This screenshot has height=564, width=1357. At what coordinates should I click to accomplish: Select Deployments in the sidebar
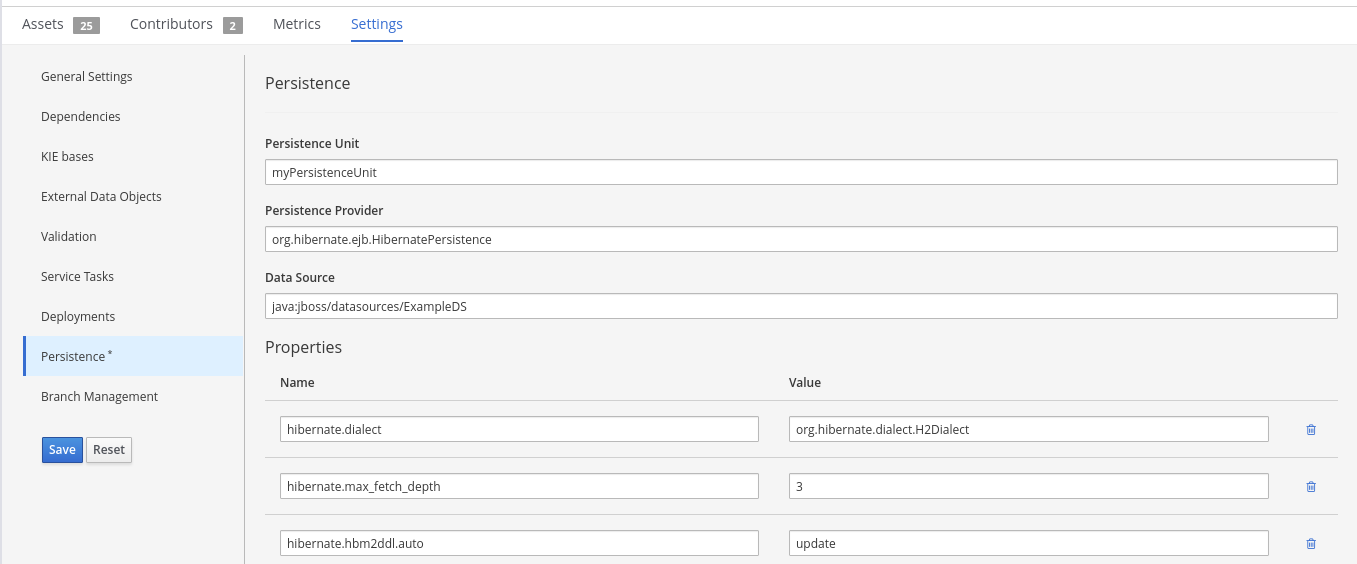coord(78,317)
